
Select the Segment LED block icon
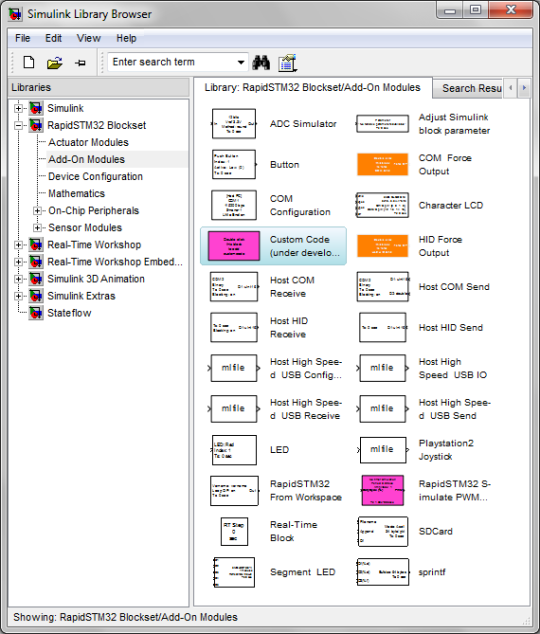(x=234, y=572)
